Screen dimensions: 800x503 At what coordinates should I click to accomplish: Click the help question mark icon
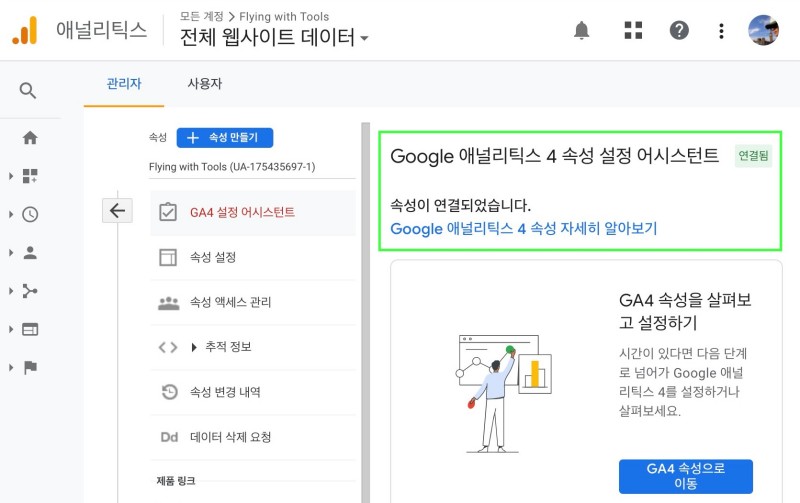679,31
